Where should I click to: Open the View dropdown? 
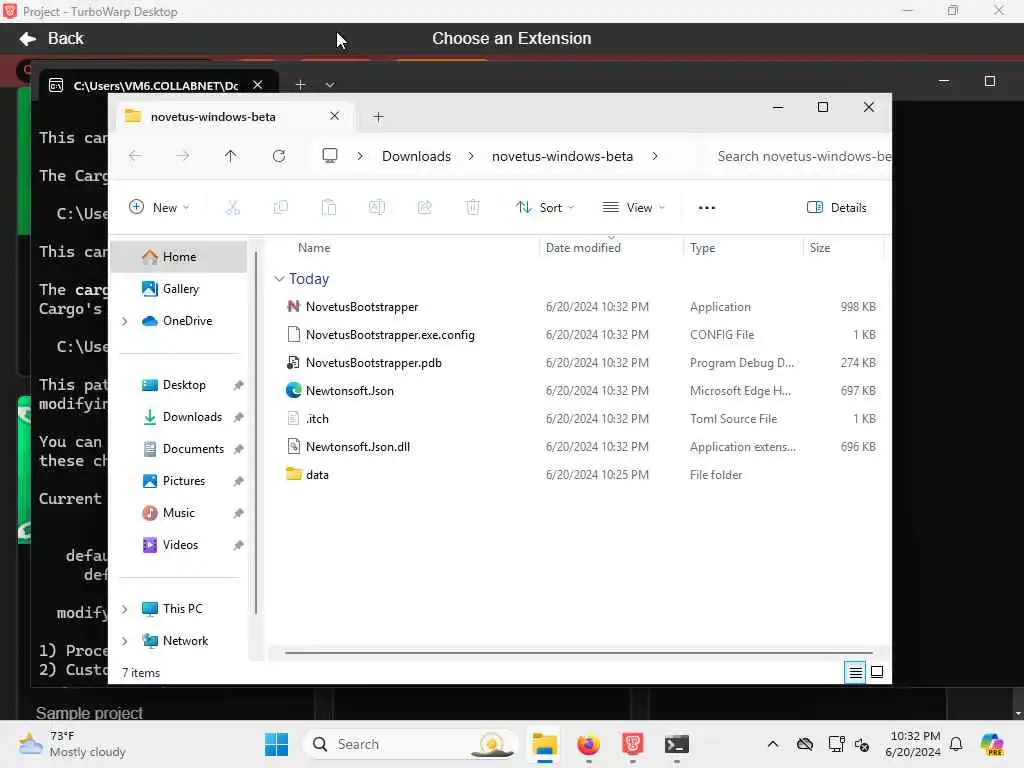point(633,208)
